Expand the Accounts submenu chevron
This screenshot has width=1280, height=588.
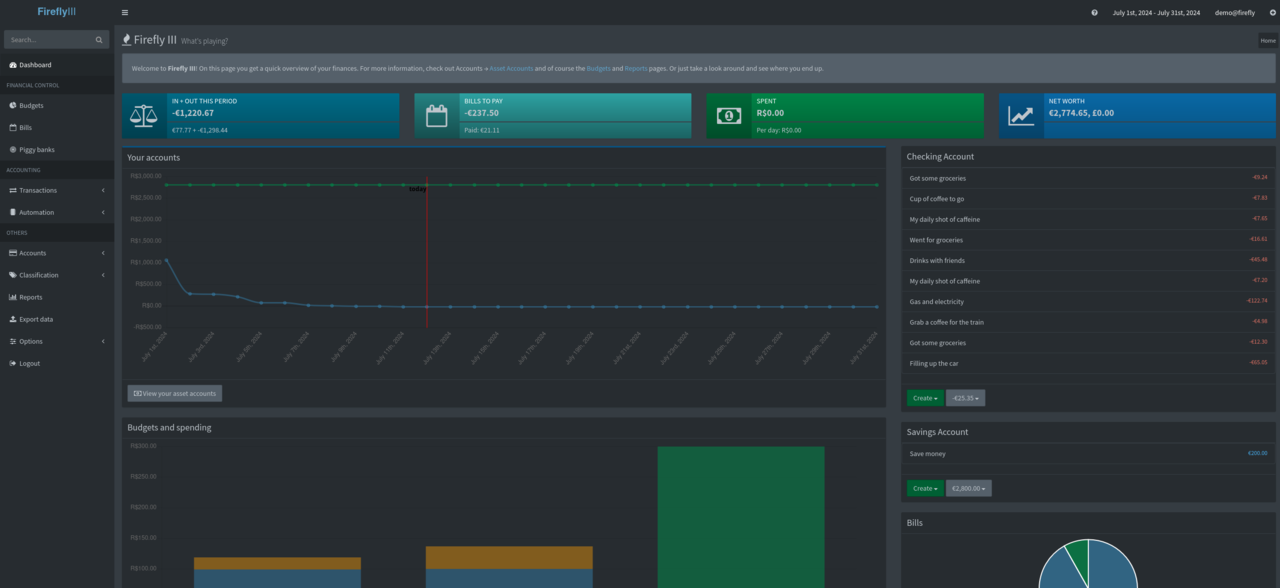[103, 253]
